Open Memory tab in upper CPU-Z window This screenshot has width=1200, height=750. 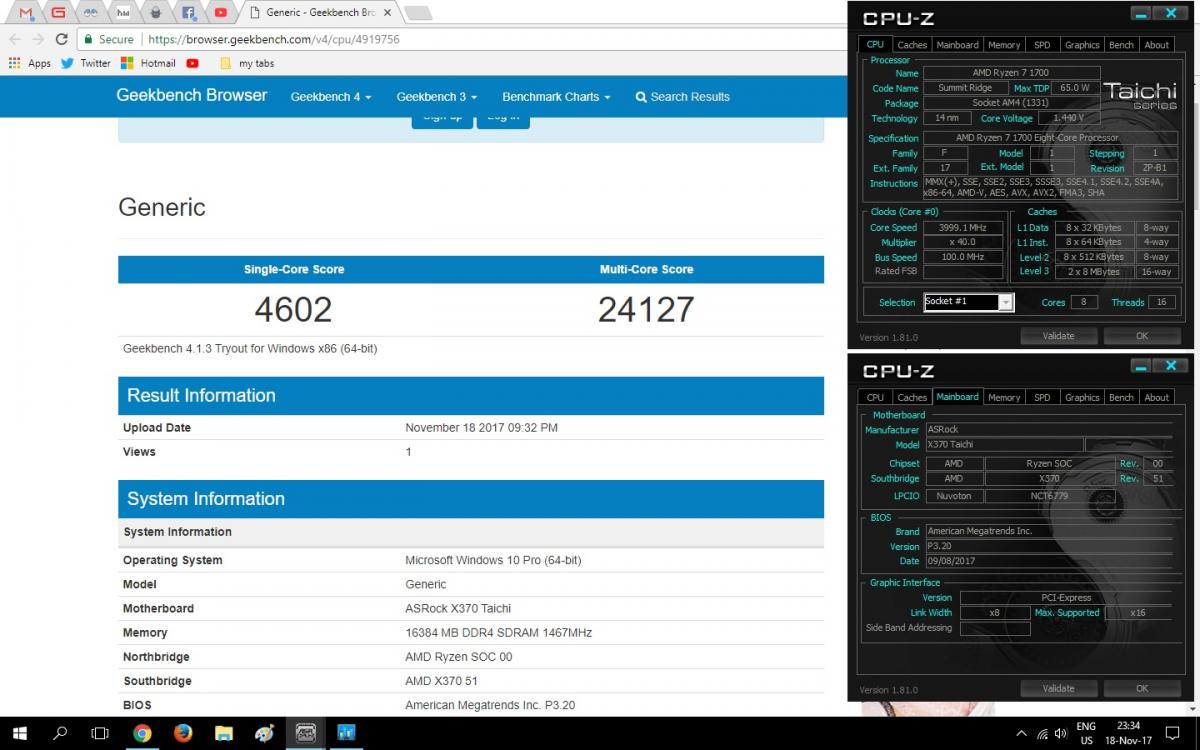point(1004,45)
